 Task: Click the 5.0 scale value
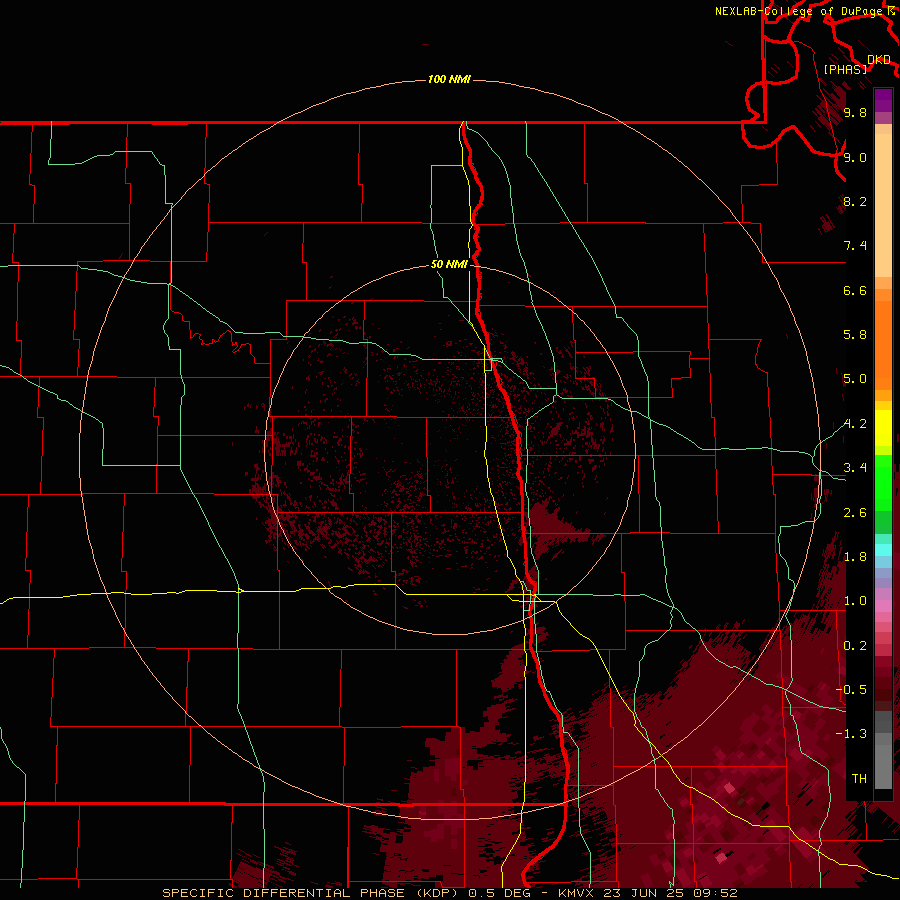tap(855, 379)
